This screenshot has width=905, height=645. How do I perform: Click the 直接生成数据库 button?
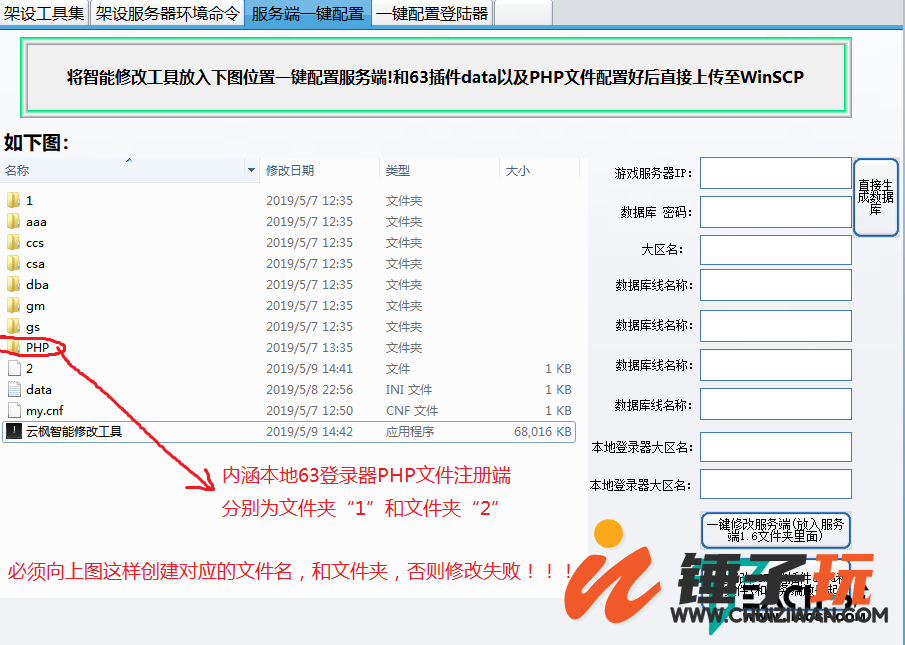[875, 197]
